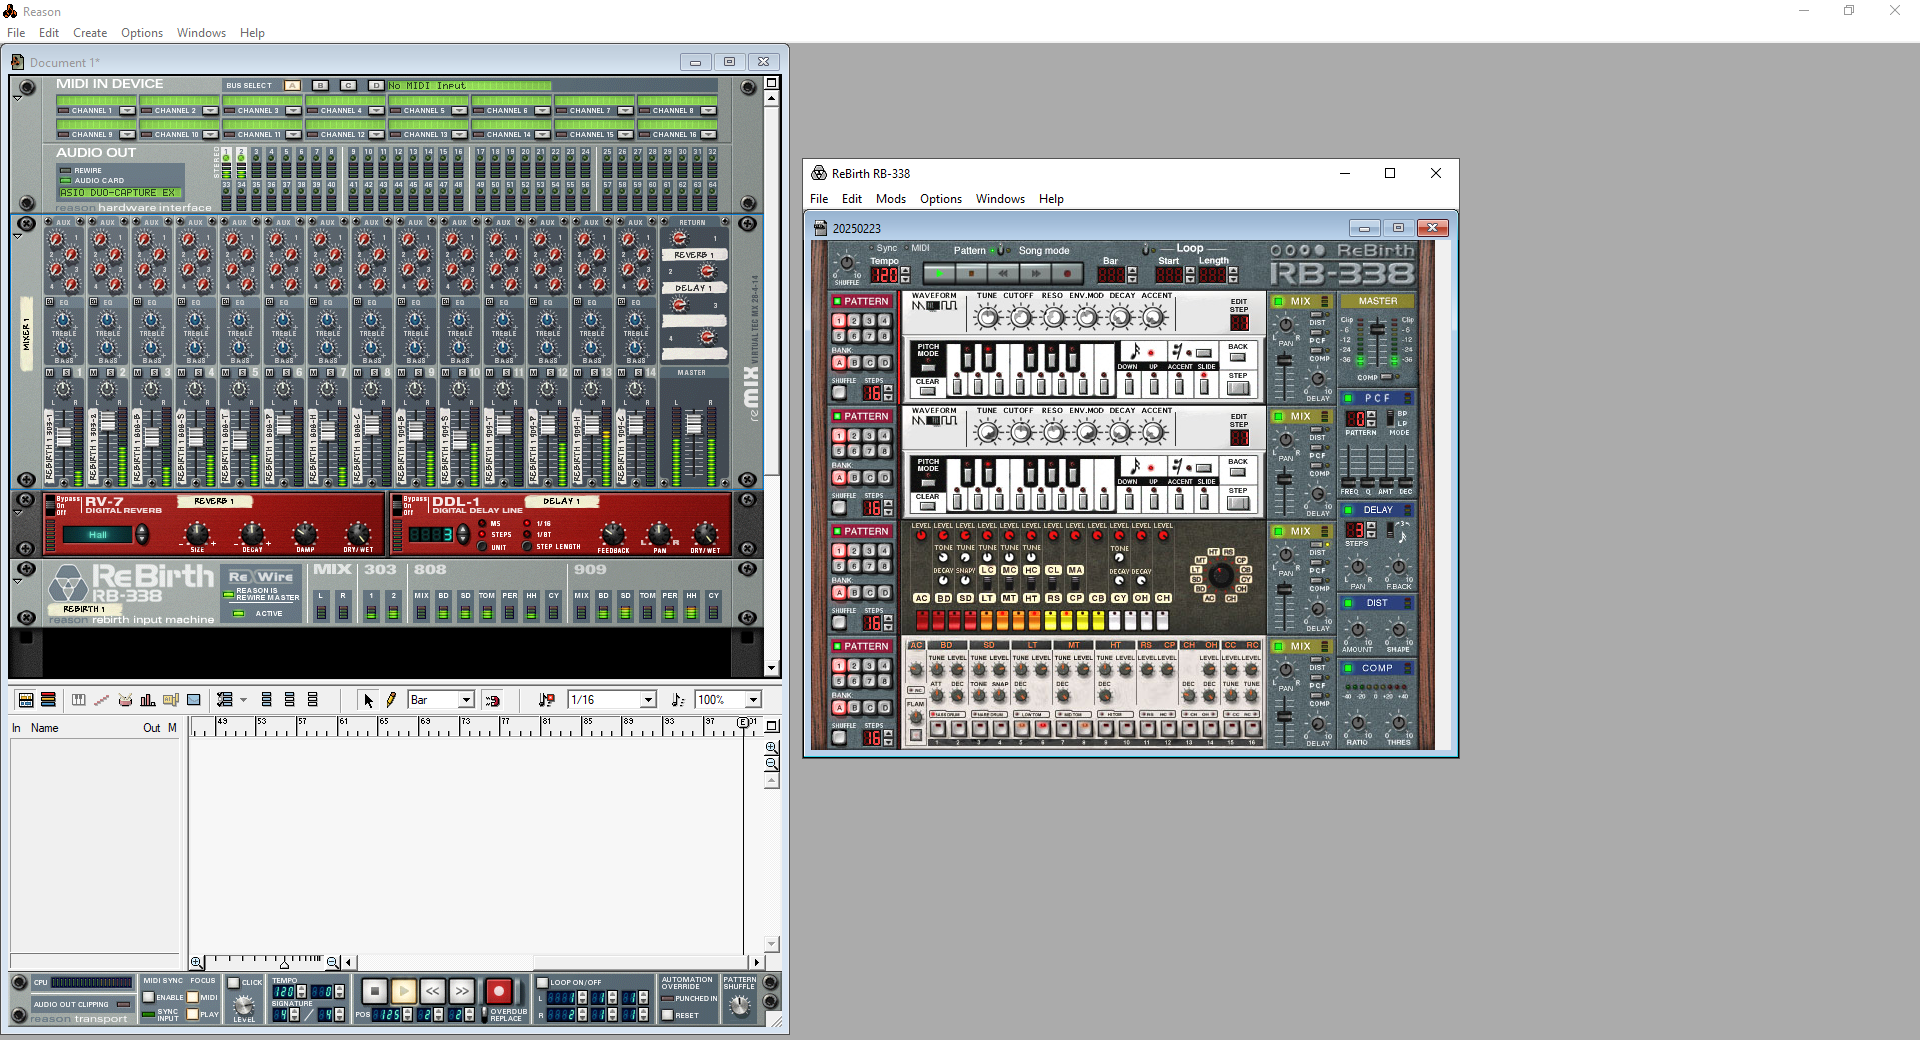This screenshot has height=1040, width=1920.
Task: Toggle Loop On/Off in transport
Action: tap(542, 983)
